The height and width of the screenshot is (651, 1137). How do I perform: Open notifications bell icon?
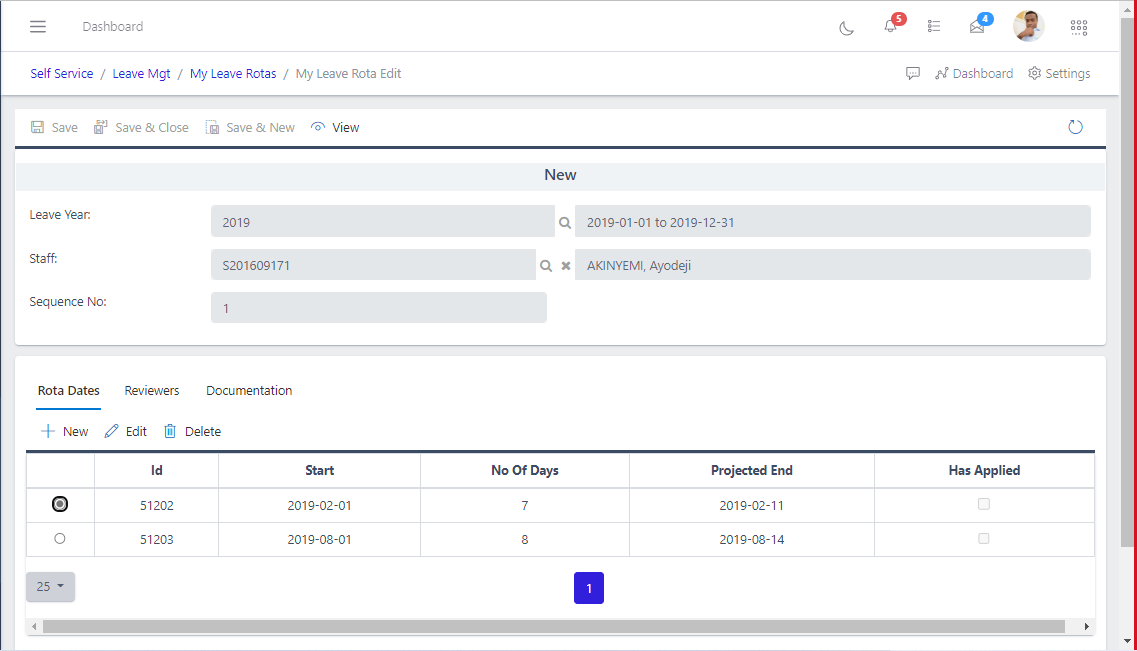pos(890,27)
